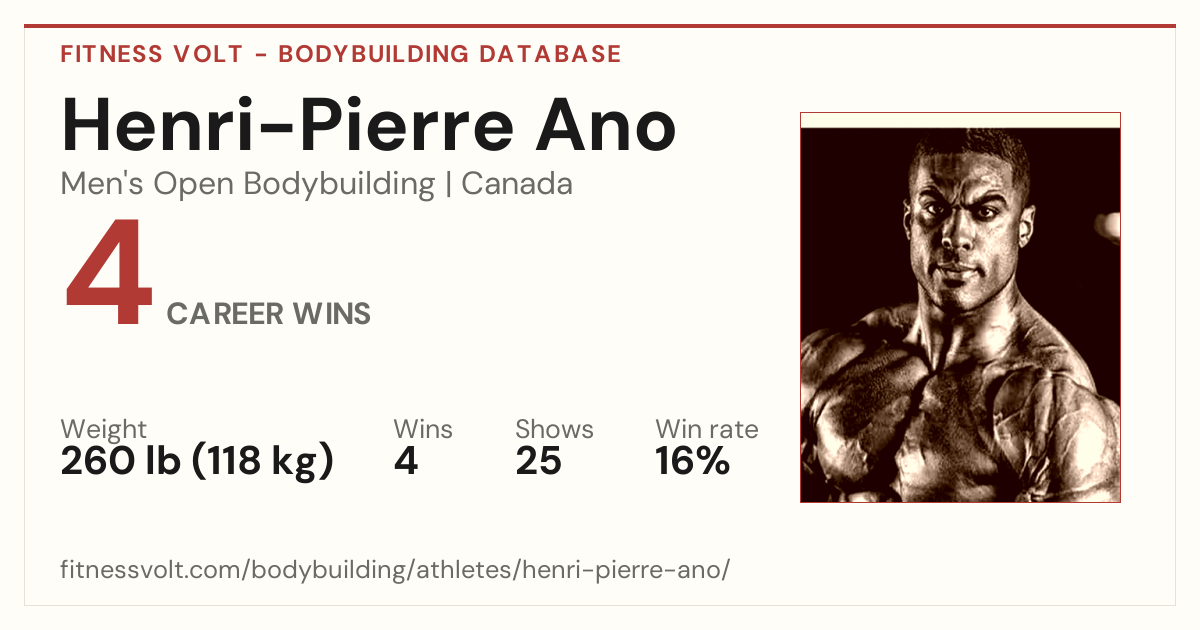Click the Win rate label
Image resolution: width=1200 pixels, height=630 pixels.
pyautogui.click(x=707, y=430)
